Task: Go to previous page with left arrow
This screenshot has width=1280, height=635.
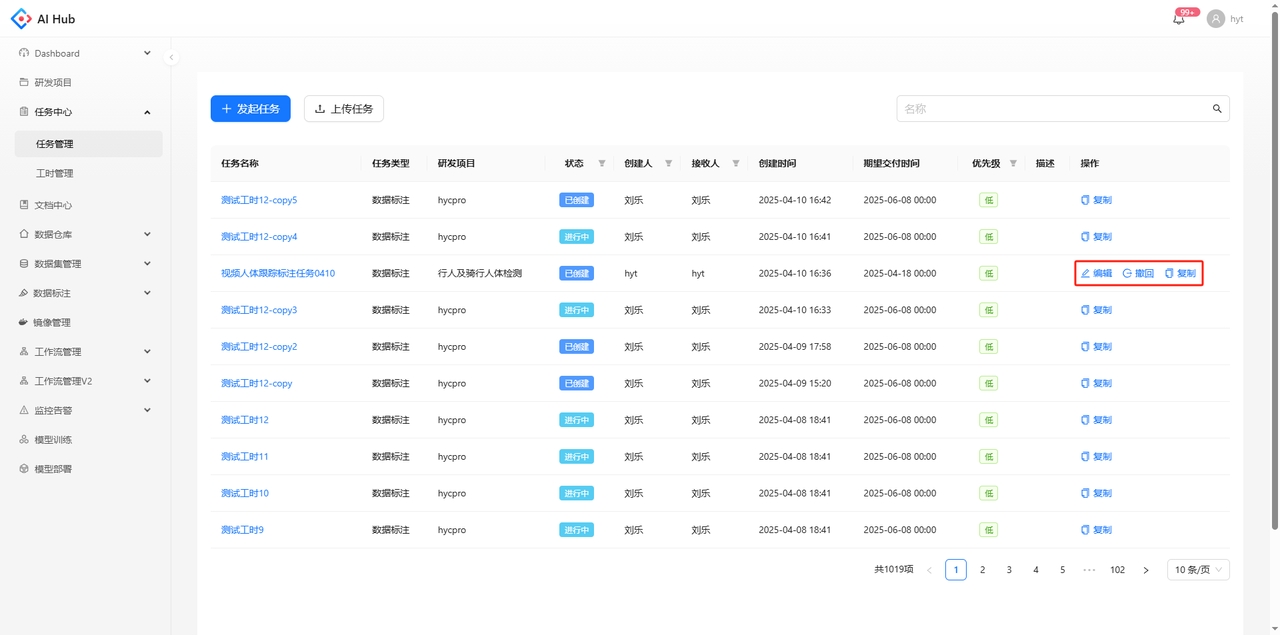Action: 929,570
